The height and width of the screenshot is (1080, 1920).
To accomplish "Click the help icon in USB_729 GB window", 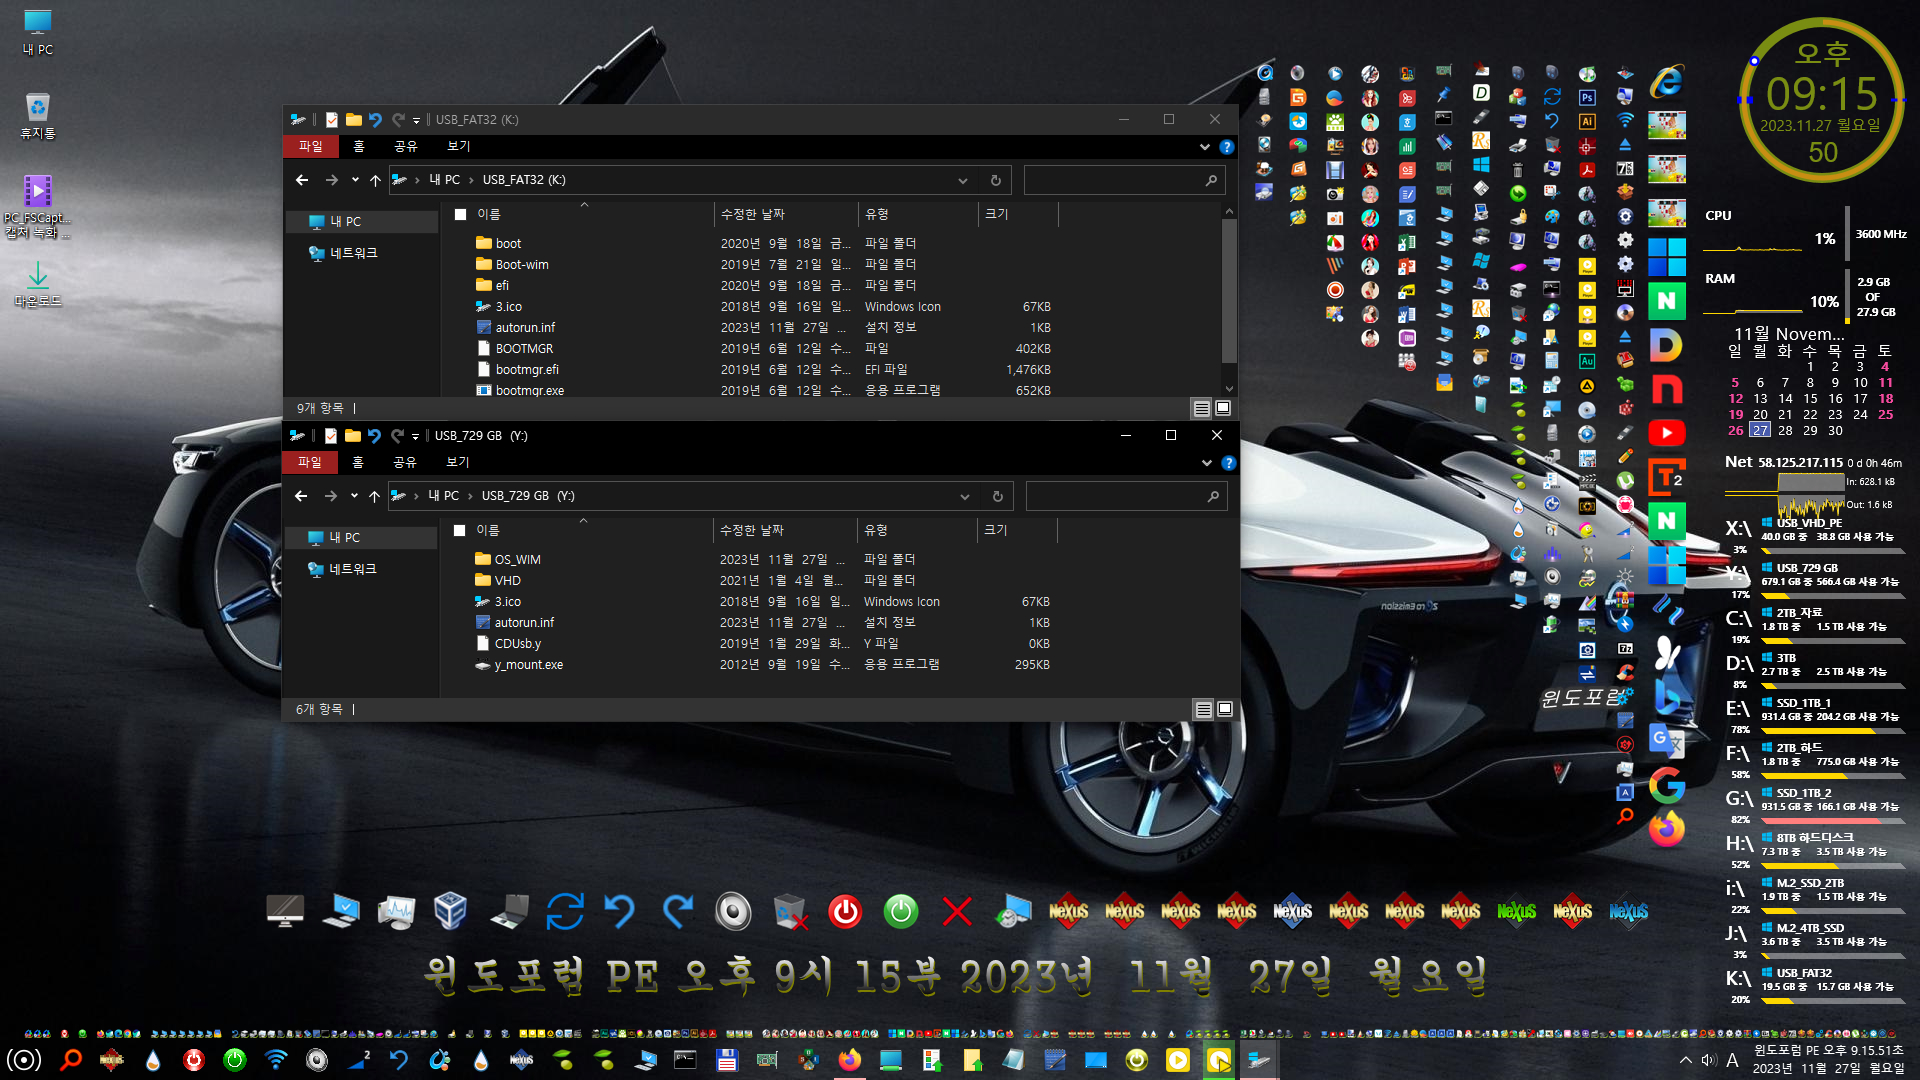I will pos(1229,463).
